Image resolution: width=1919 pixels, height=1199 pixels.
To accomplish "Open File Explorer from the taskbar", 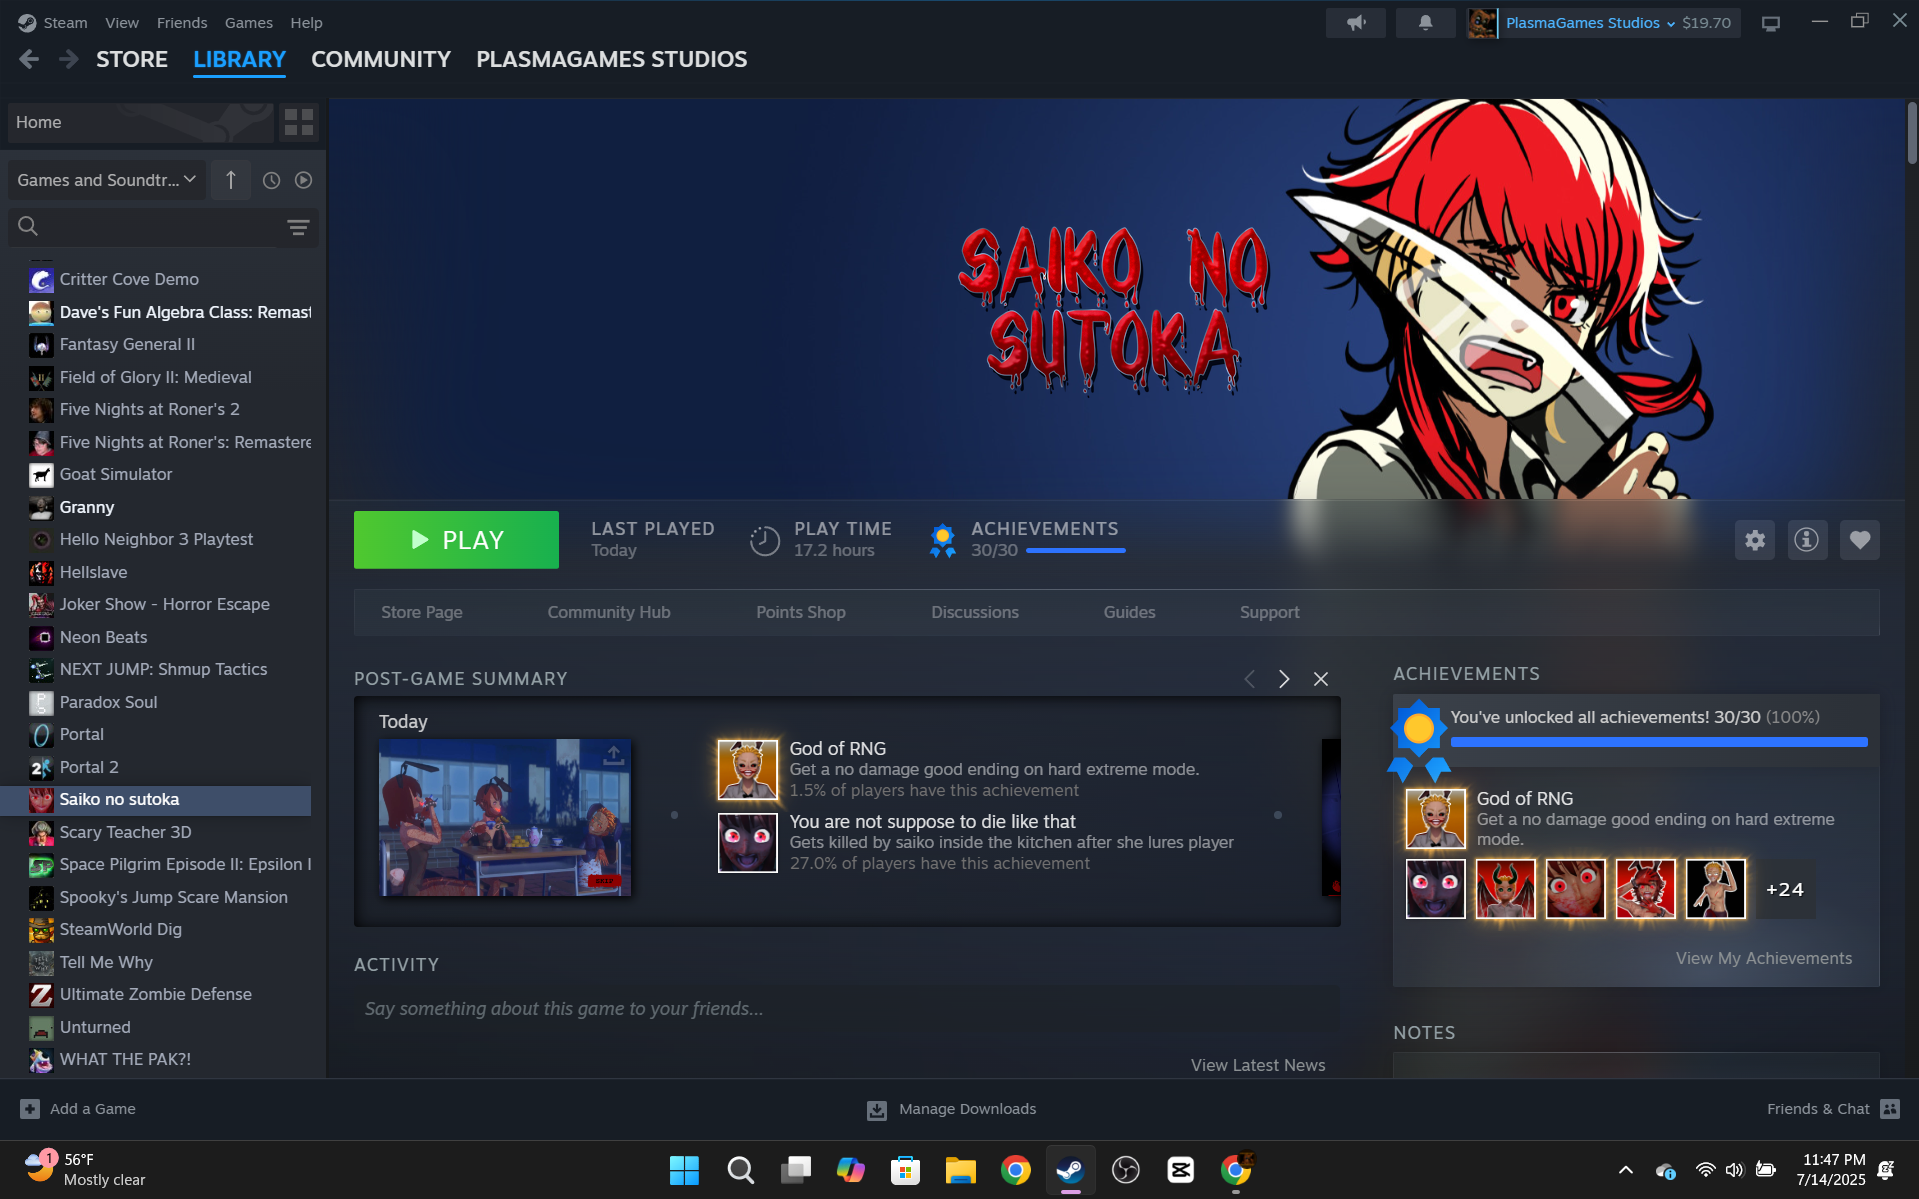I will (960, 1170).
